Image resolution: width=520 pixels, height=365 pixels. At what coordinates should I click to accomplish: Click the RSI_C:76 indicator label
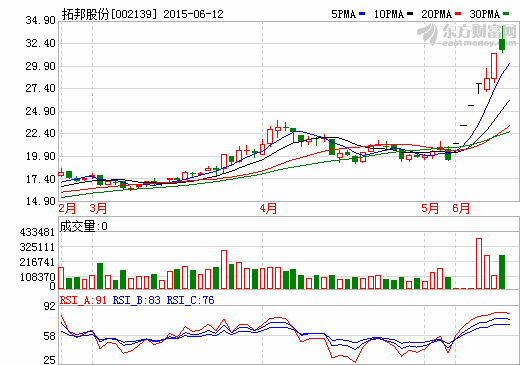pos(190,300)
